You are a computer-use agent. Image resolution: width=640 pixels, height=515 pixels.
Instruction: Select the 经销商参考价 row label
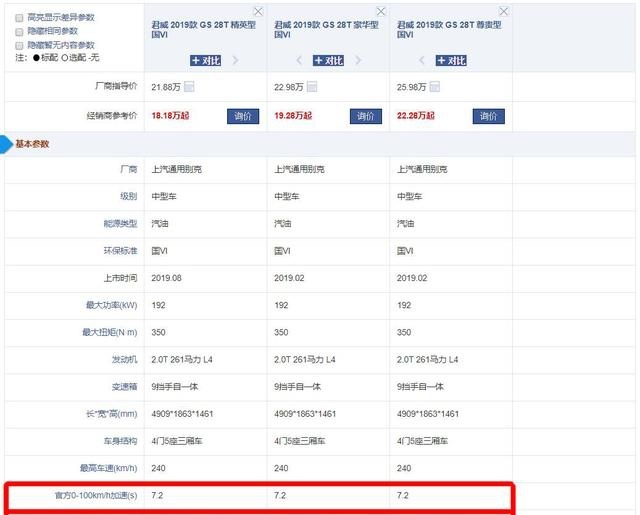pos(112,116)
